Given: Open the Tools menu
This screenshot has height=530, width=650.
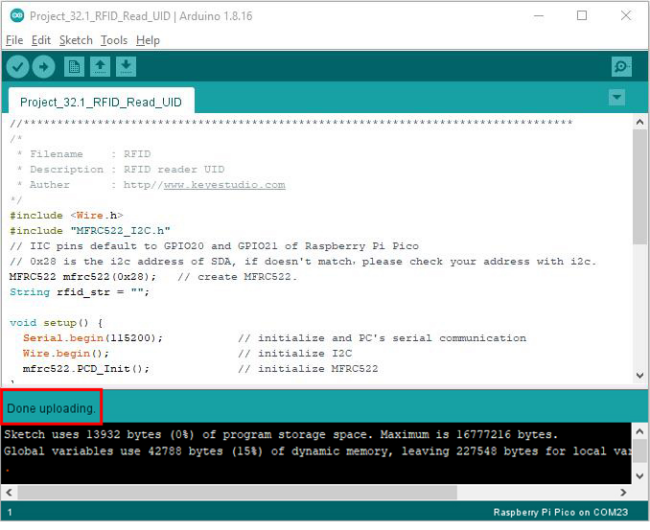Looking at the screenshot, I should 114,40.
